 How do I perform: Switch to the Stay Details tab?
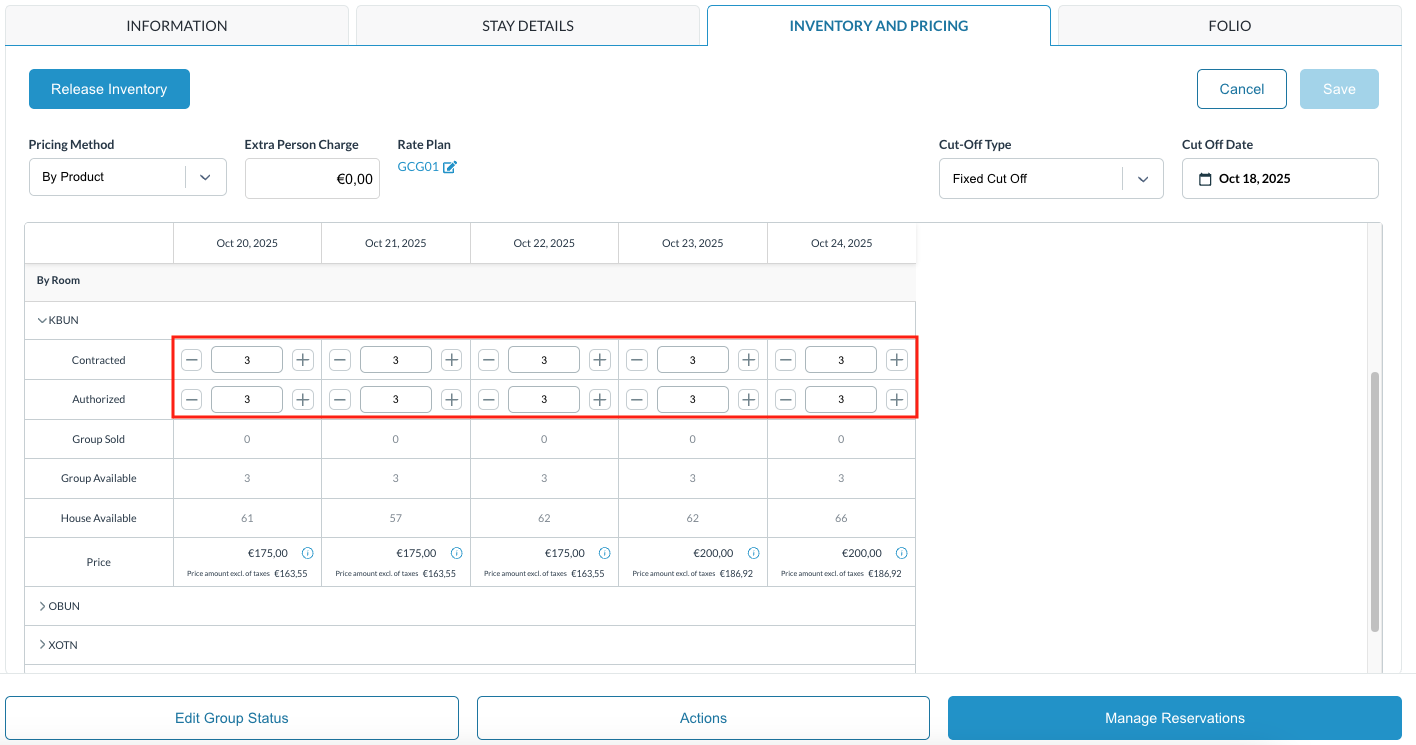pos(527,26)
